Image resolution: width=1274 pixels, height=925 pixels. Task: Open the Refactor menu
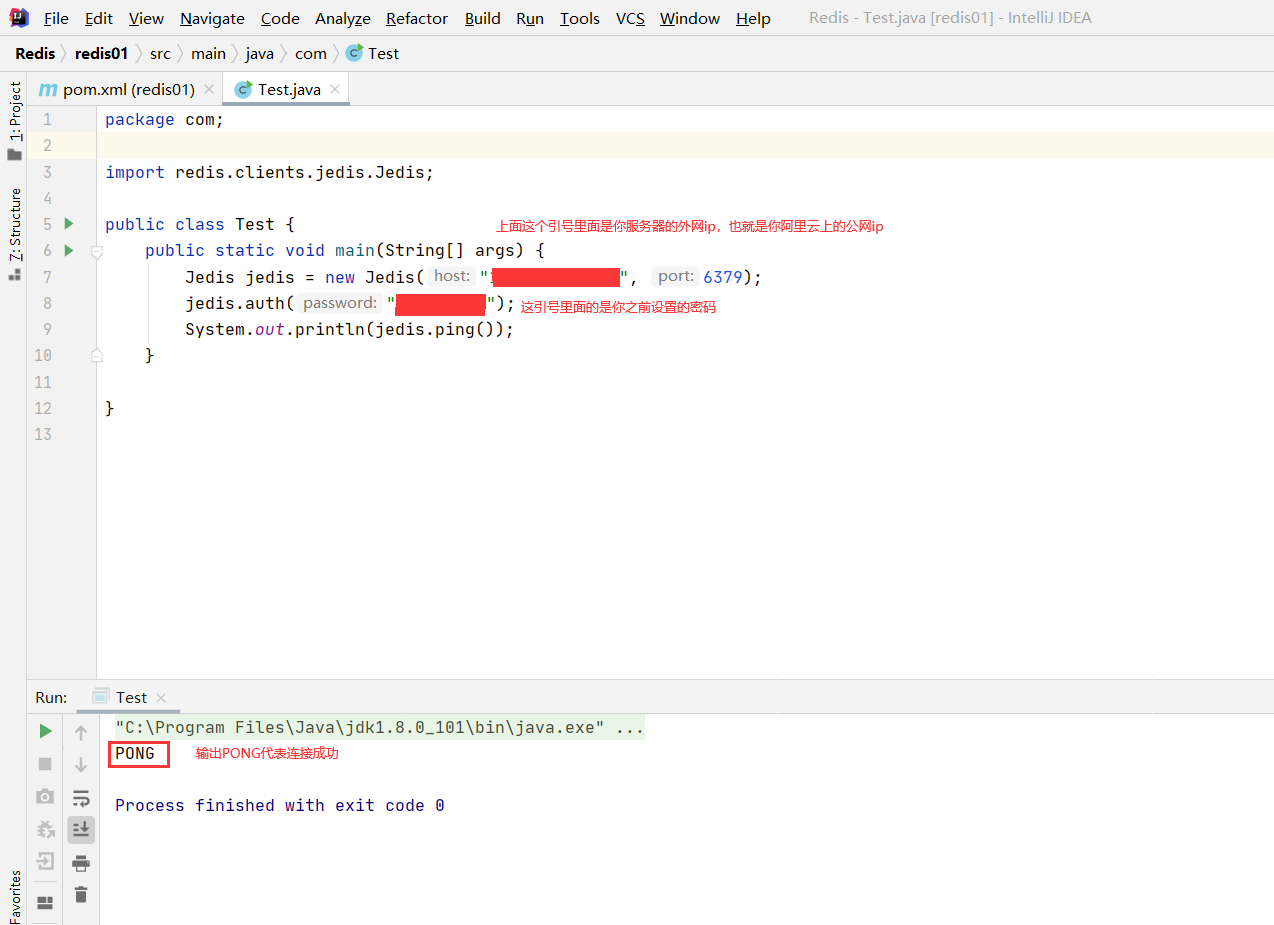[417, 18]
